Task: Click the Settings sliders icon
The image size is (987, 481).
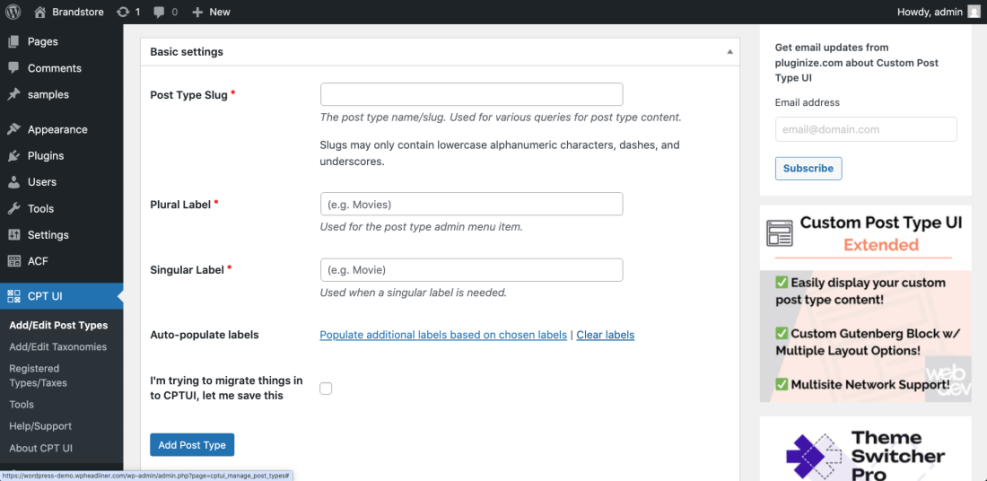Action: point(13,235)
